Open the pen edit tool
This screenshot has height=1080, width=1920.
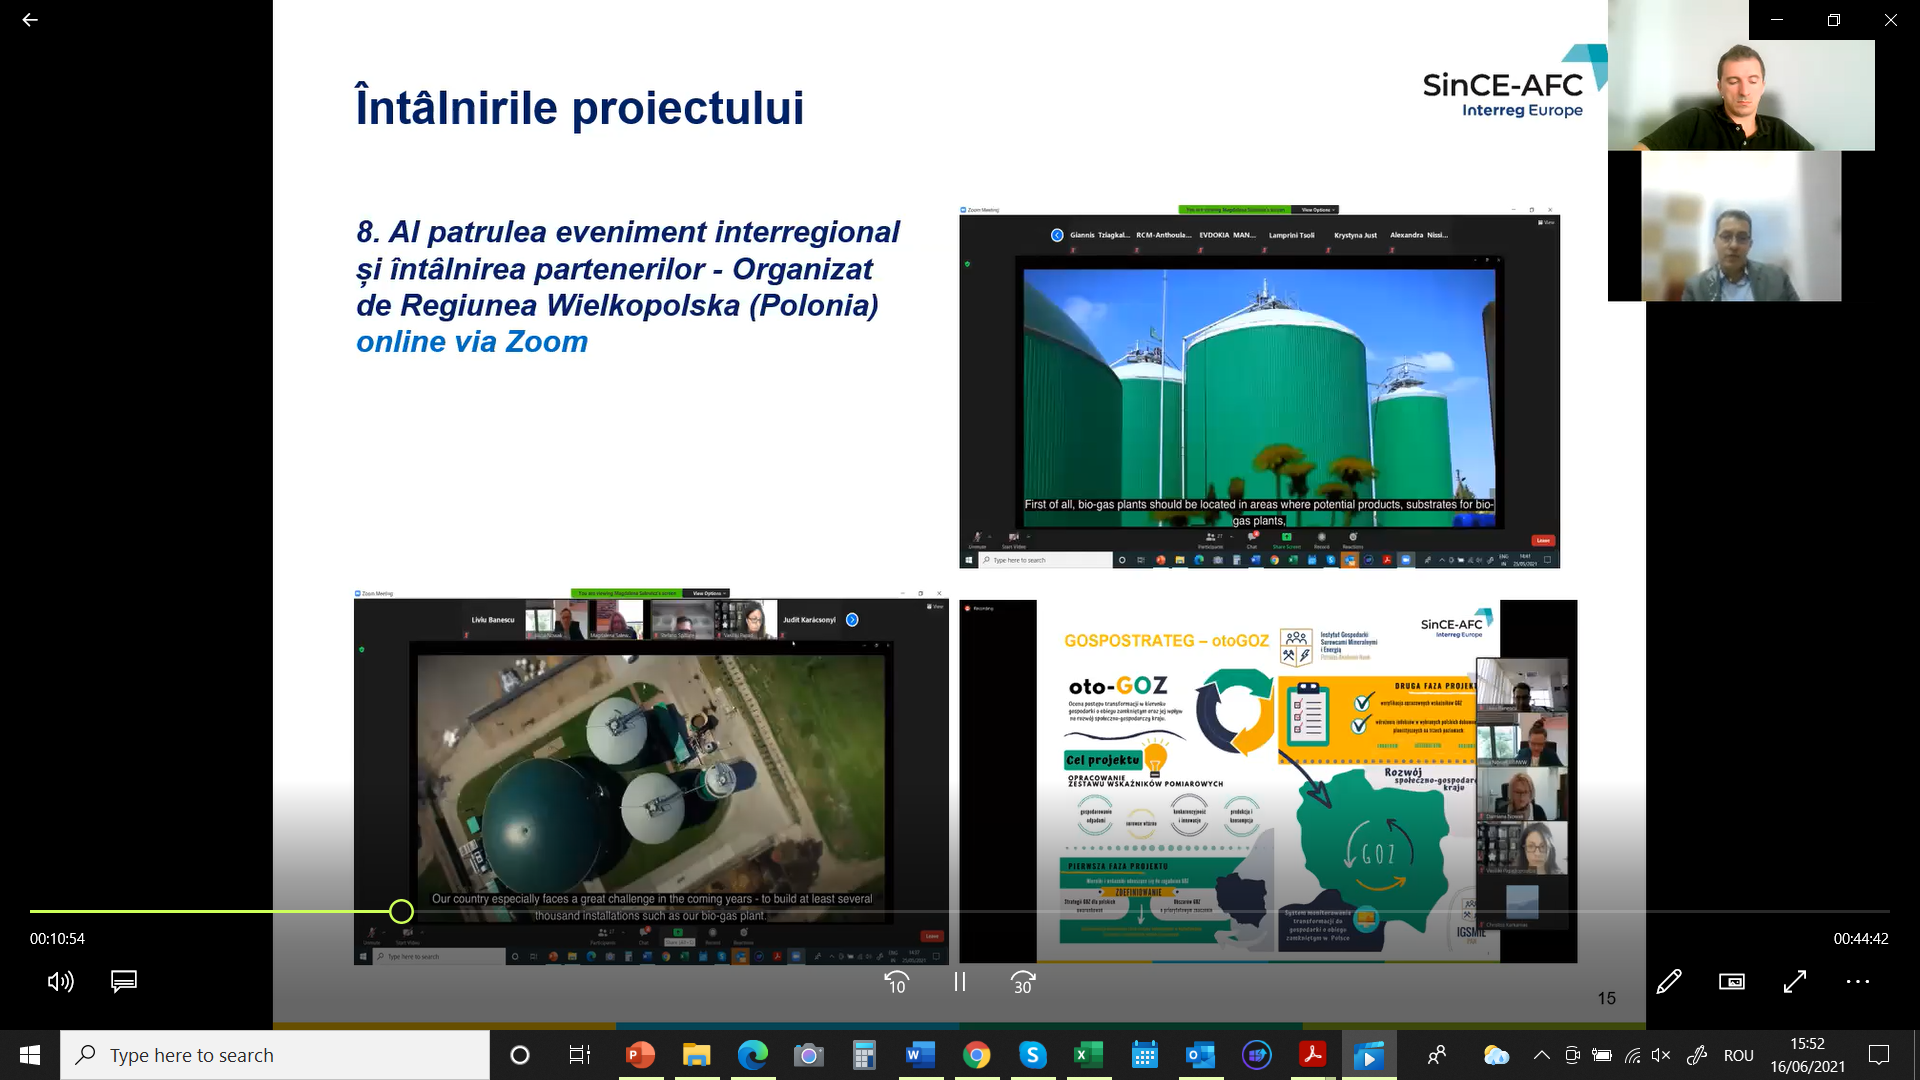tap(1669, 982)
